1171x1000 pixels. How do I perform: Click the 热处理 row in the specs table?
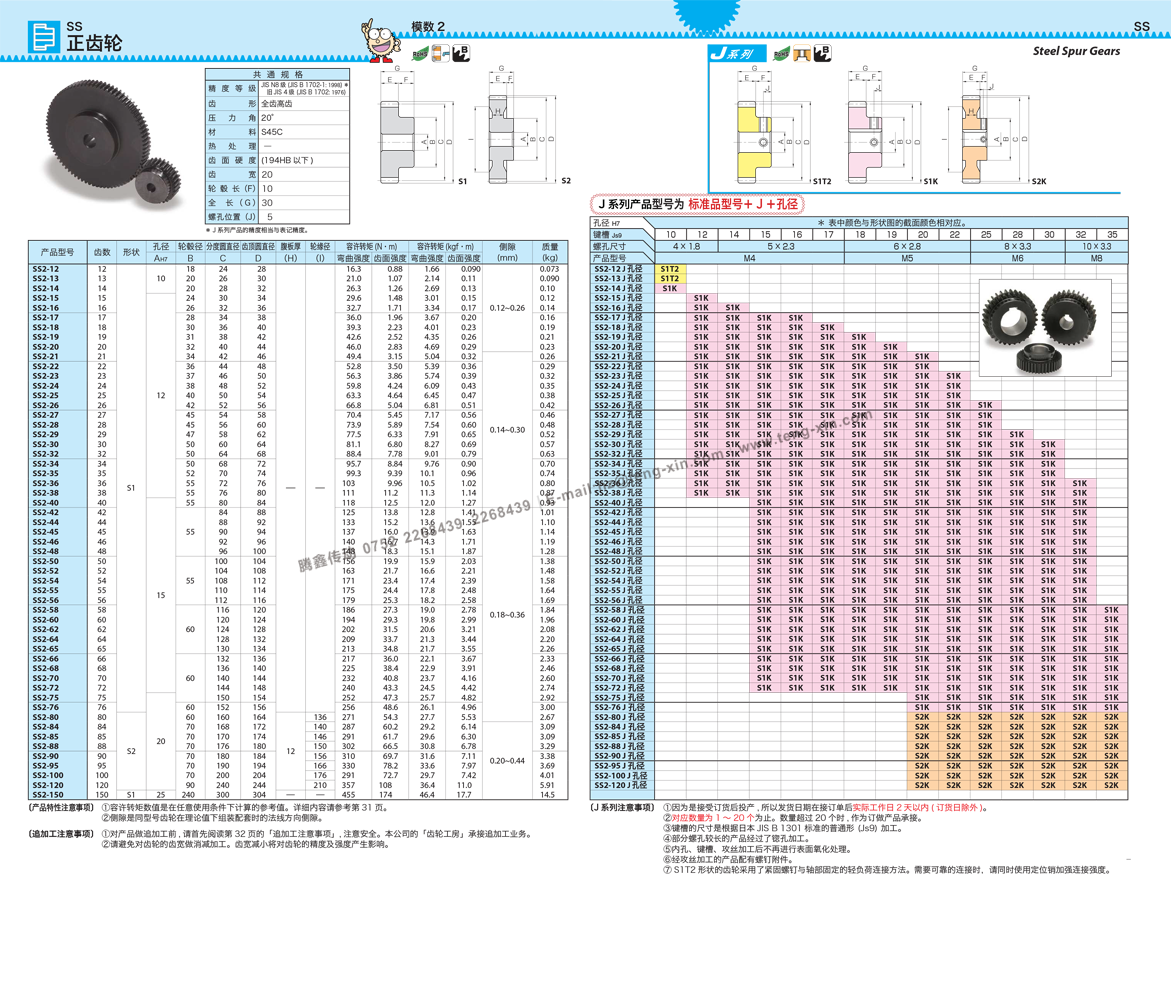232,146
